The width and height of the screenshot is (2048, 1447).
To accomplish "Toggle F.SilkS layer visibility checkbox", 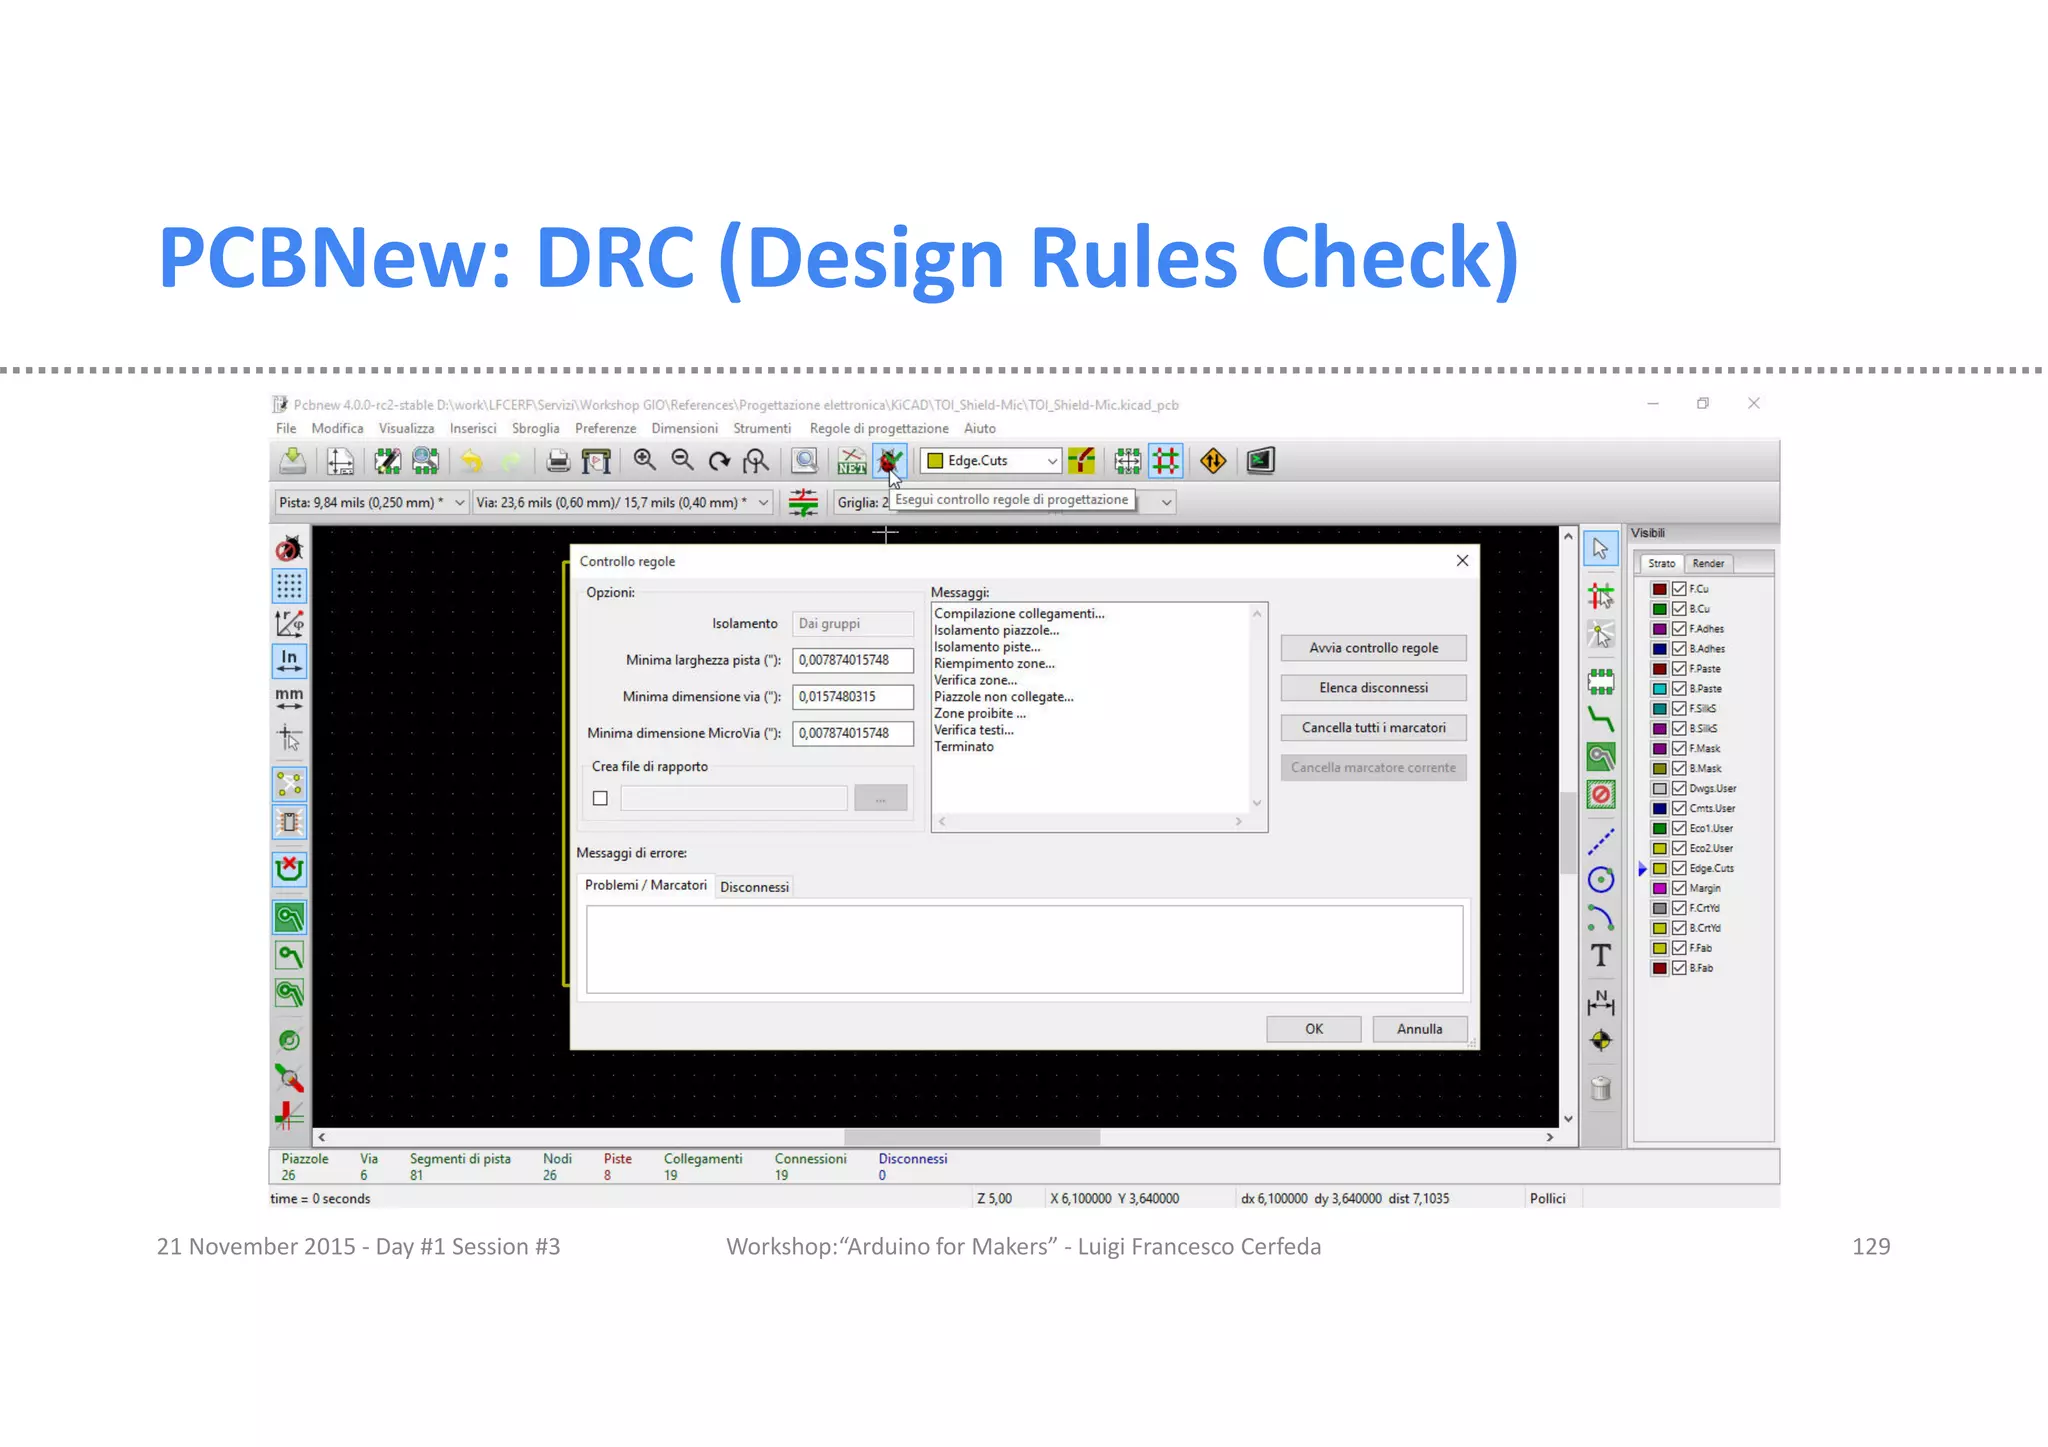I will click(1679, 709).
